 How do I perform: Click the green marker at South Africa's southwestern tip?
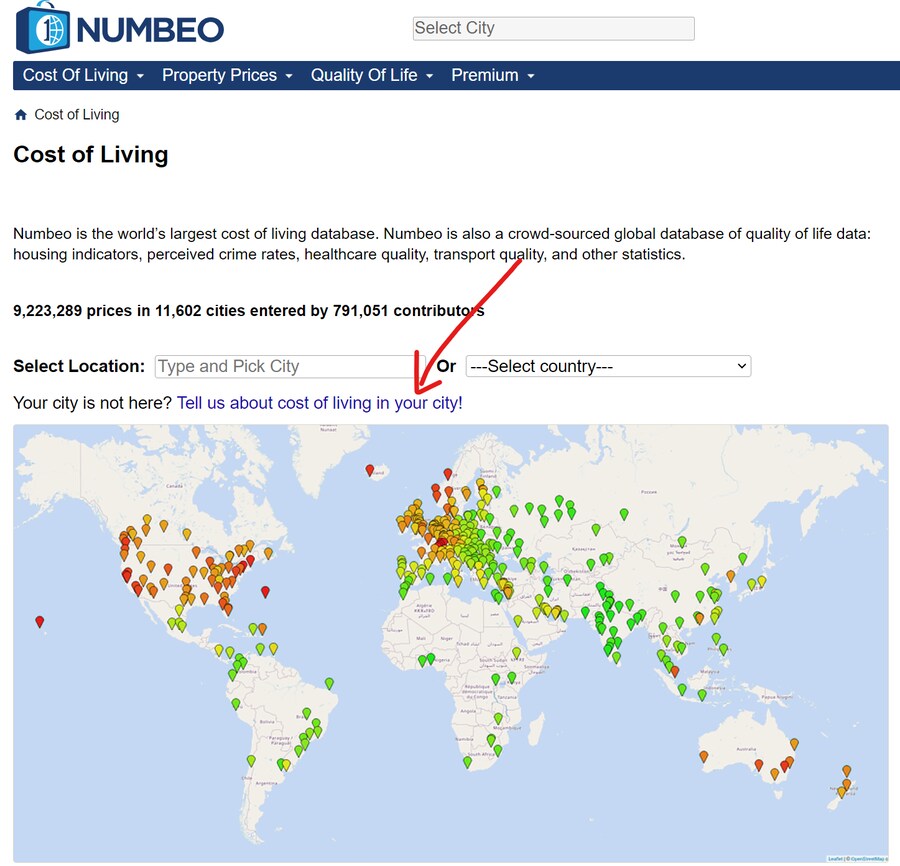467,762
